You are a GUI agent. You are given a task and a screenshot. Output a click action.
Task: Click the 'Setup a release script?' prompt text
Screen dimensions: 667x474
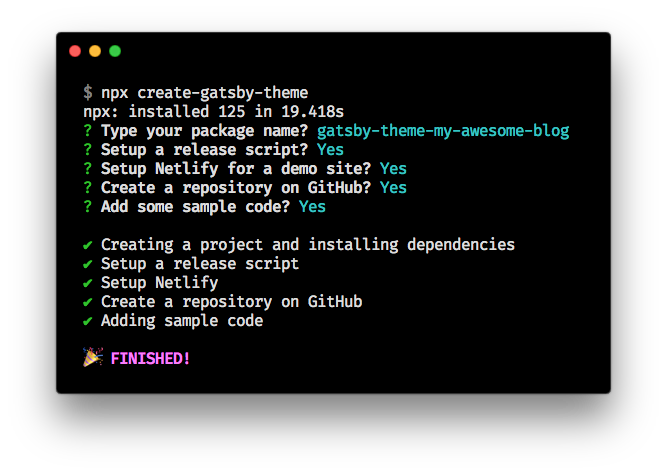pos(204,150)
